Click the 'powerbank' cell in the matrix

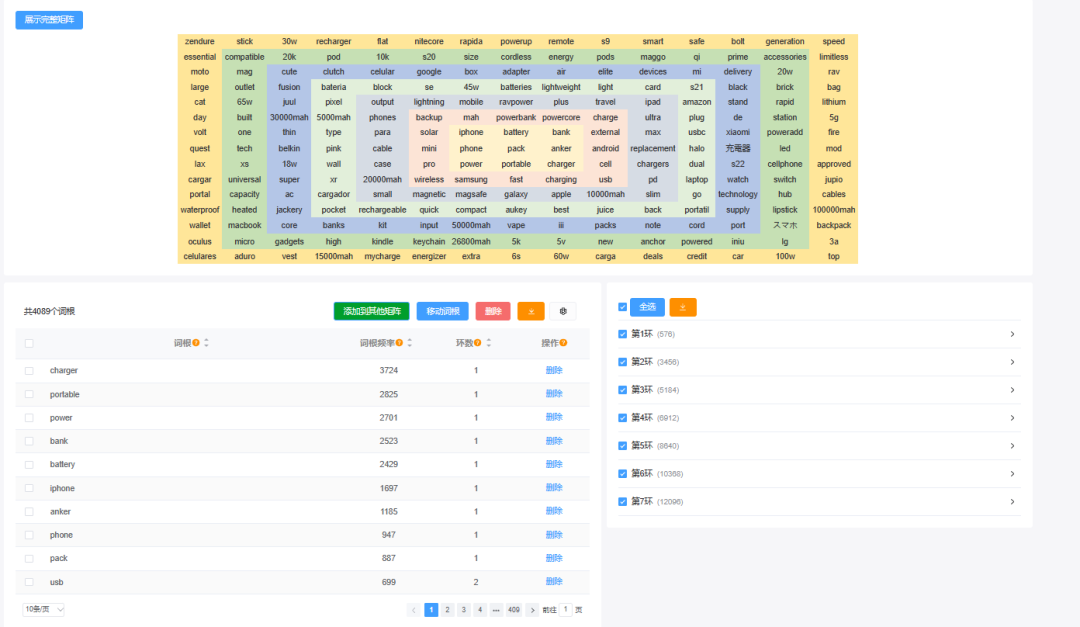(516, 117)
